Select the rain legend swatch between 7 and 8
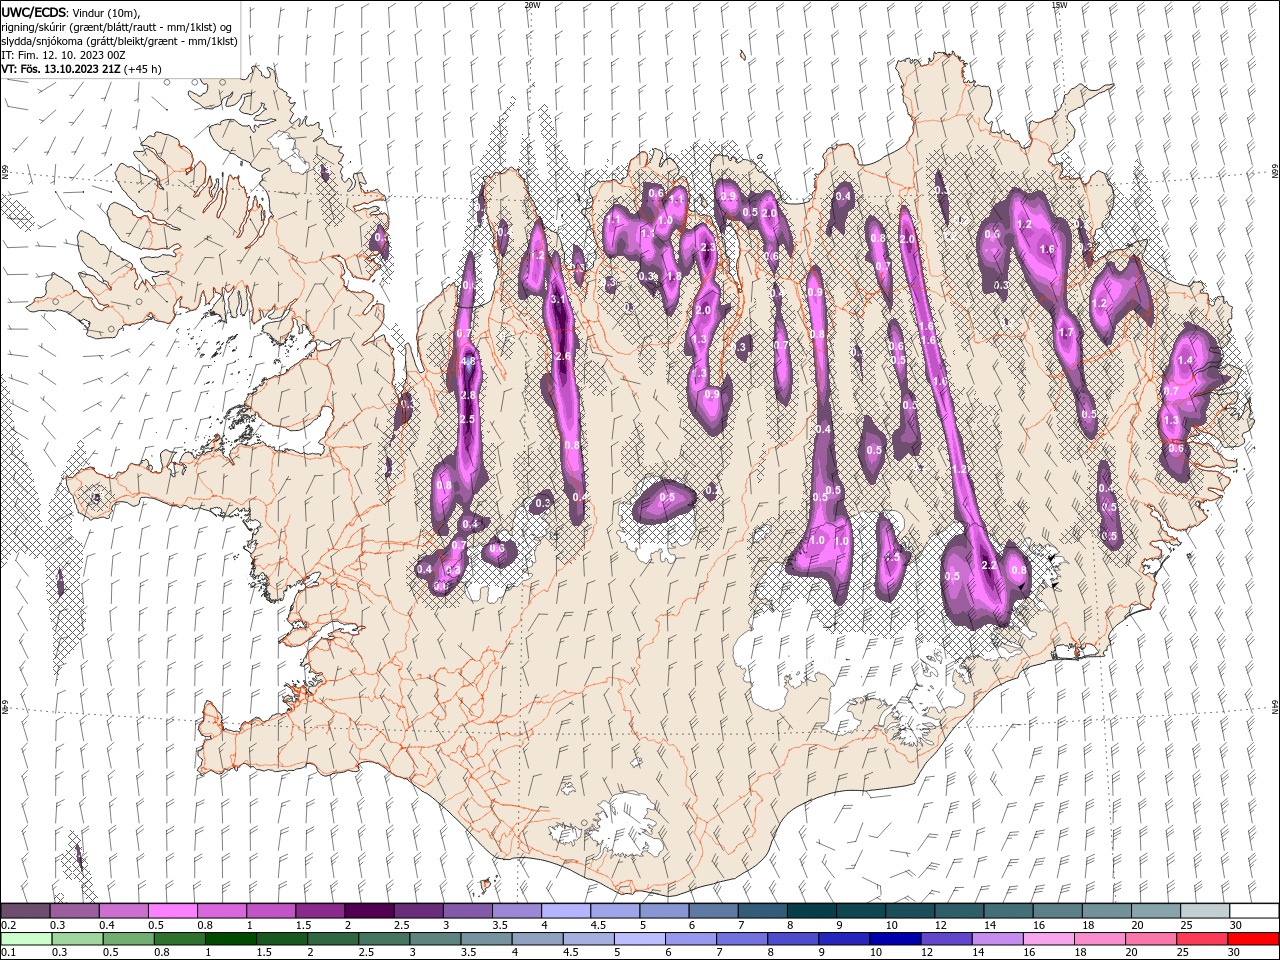Image resolution: width=1280 pixels, height=960 pixels. (740, 939)
